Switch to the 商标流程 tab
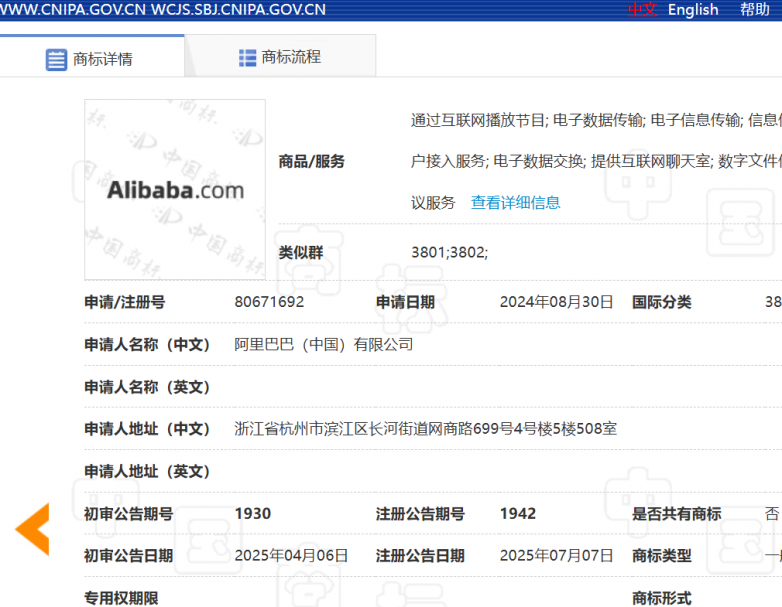Image resolution: width=782 pixels, height=607 pixels. [x=280, y=57]
